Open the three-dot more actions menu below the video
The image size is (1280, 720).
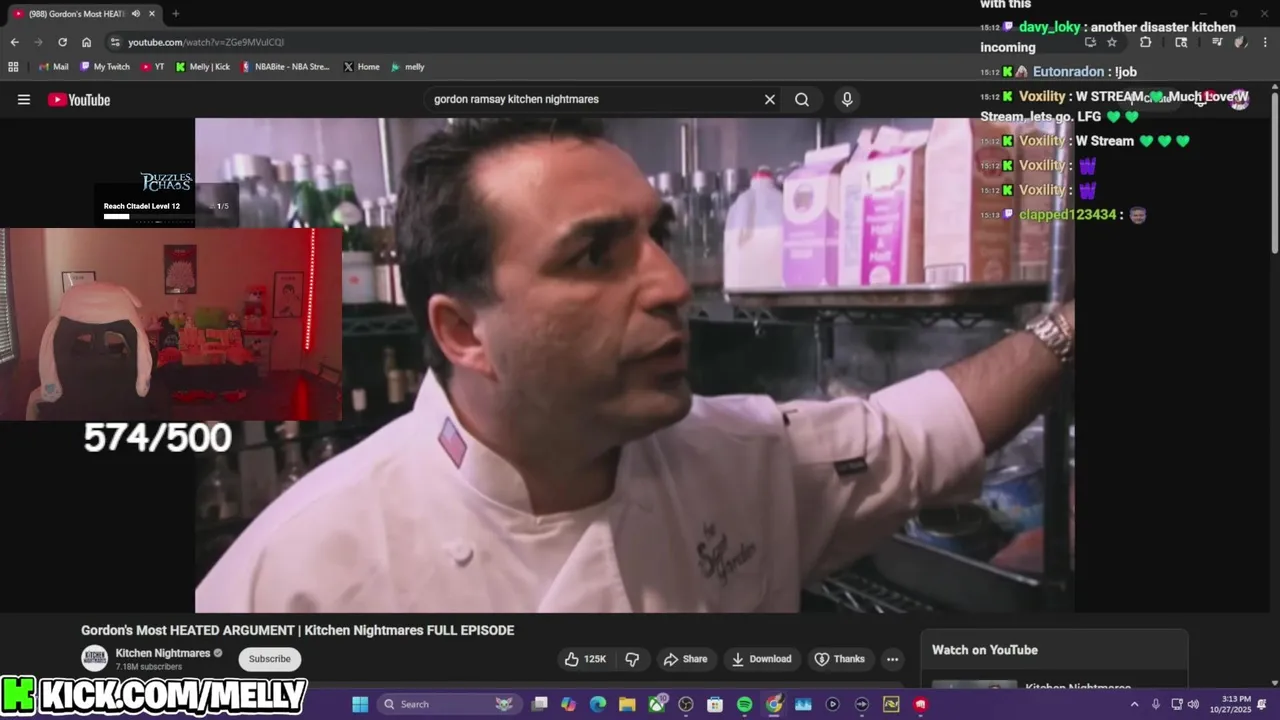point(892,659)
